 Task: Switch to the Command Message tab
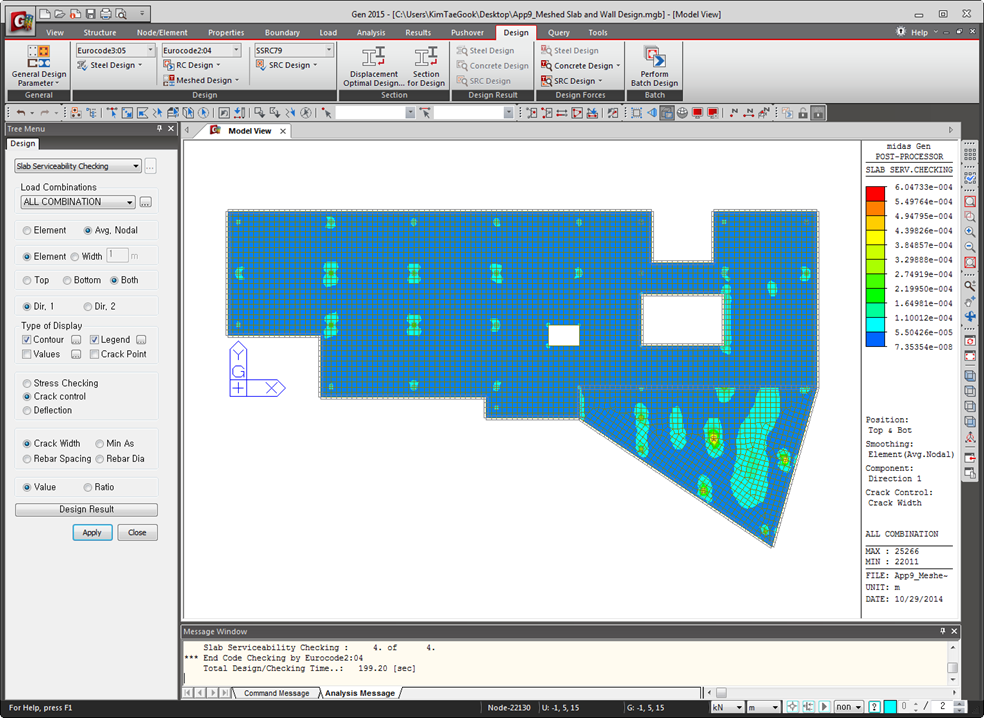click(x=276, y=693)
